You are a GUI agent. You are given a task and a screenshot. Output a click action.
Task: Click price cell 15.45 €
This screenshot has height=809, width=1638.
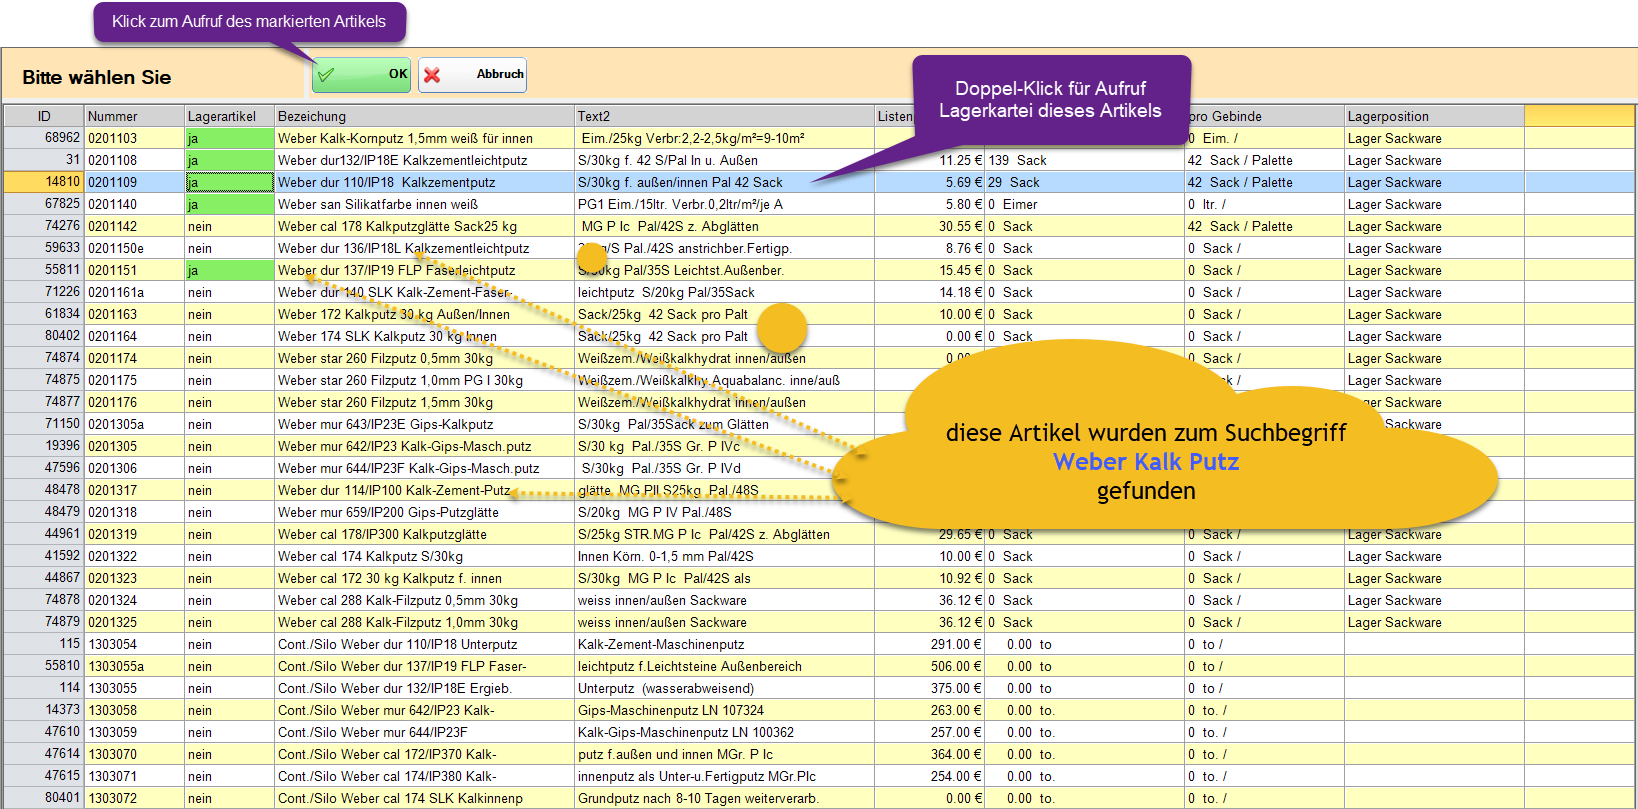pos(929,270)
